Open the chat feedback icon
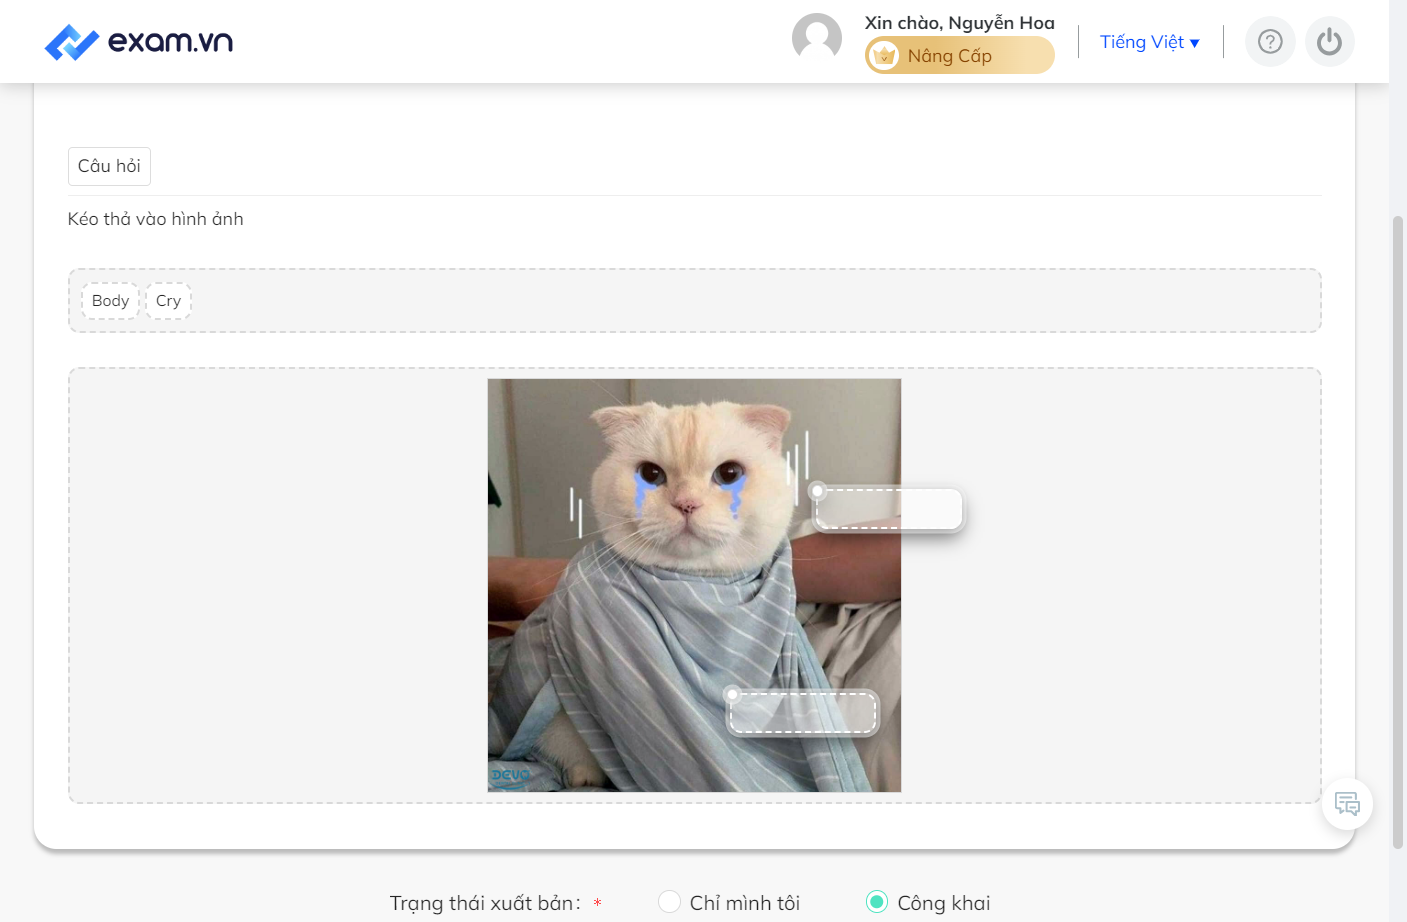The image size is (1407, 922). (1347, 804)
